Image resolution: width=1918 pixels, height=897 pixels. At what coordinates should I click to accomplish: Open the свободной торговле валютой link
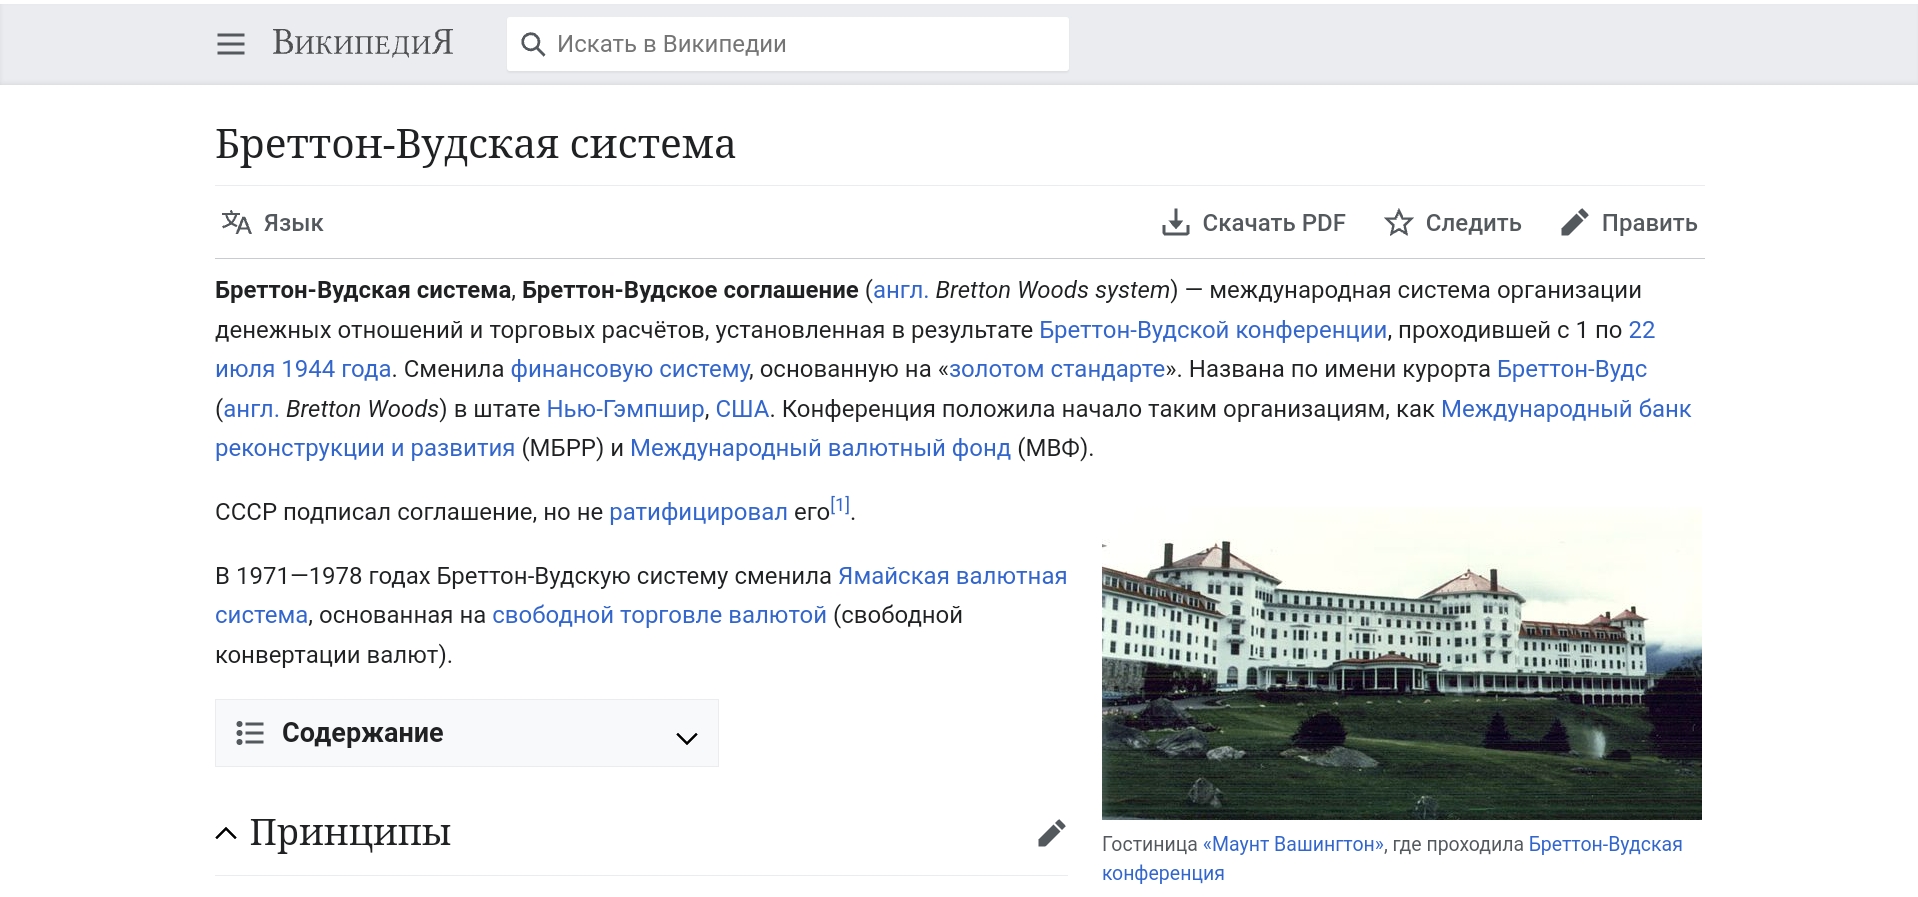[659, 615]
